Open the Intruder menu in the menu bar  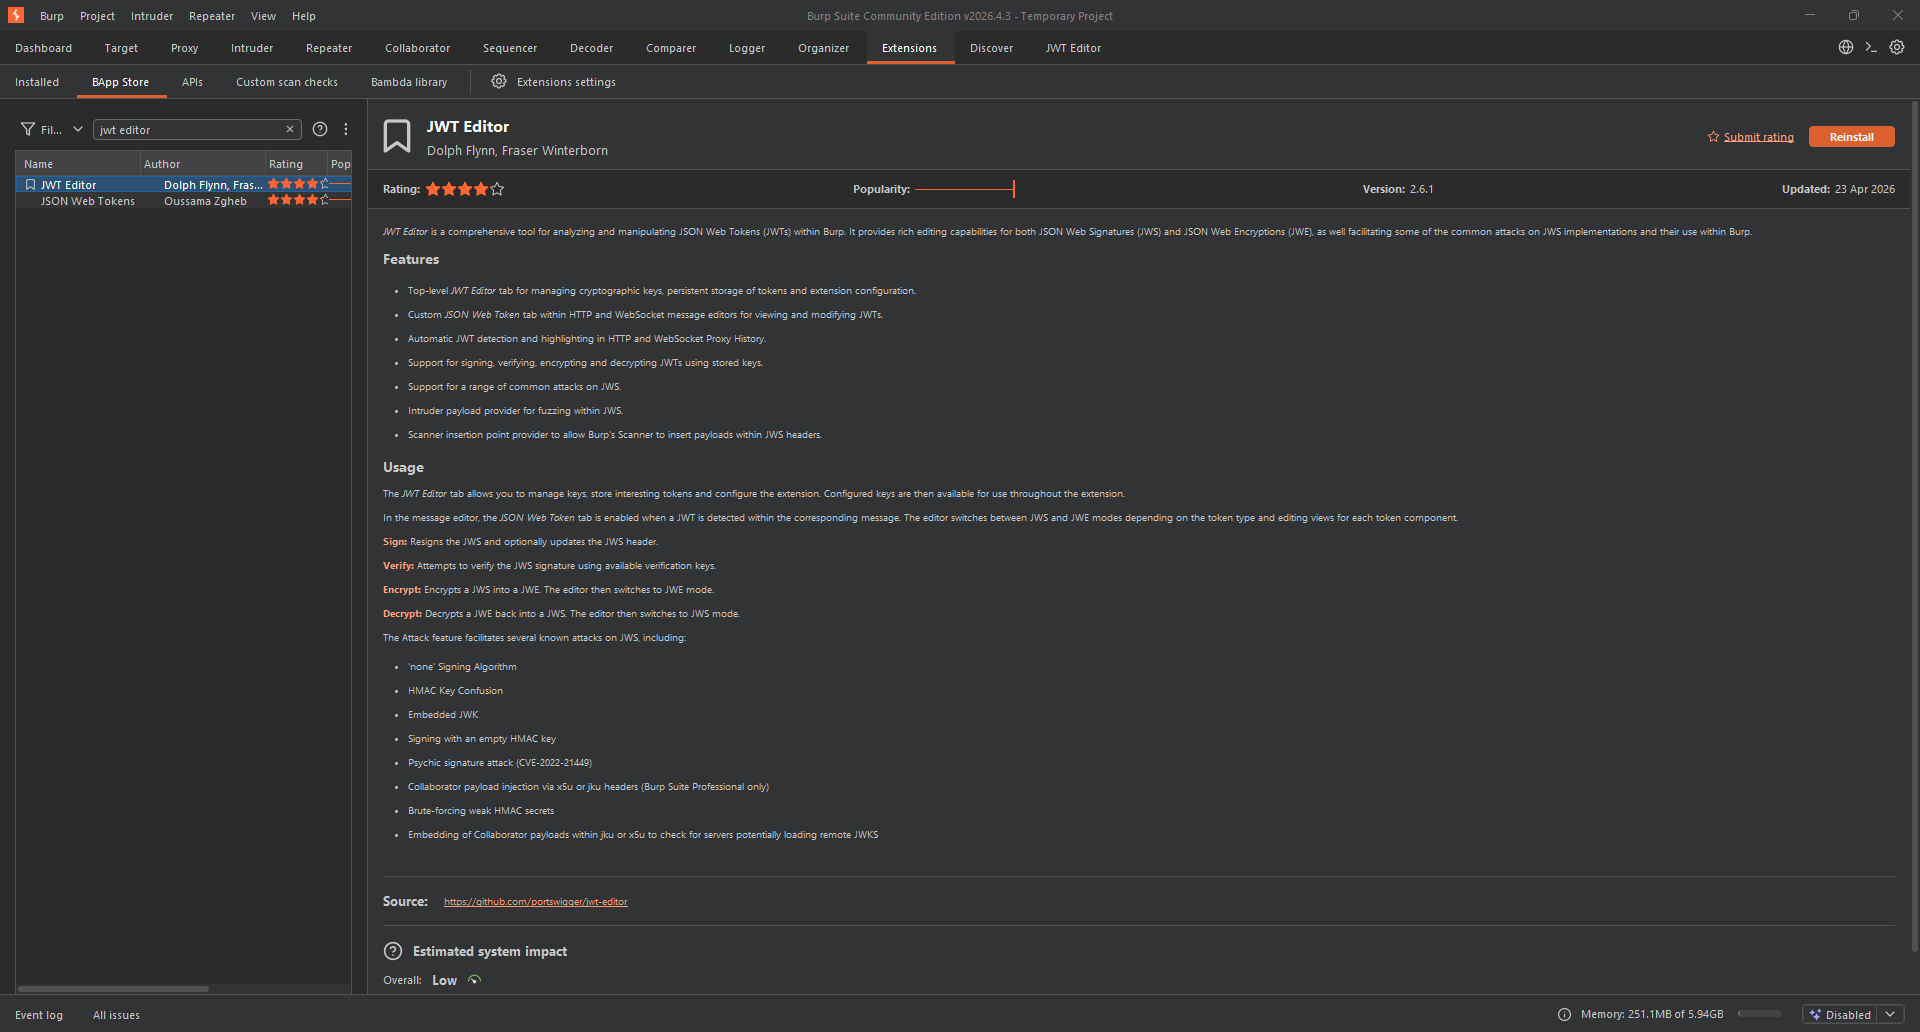[152, 16]
